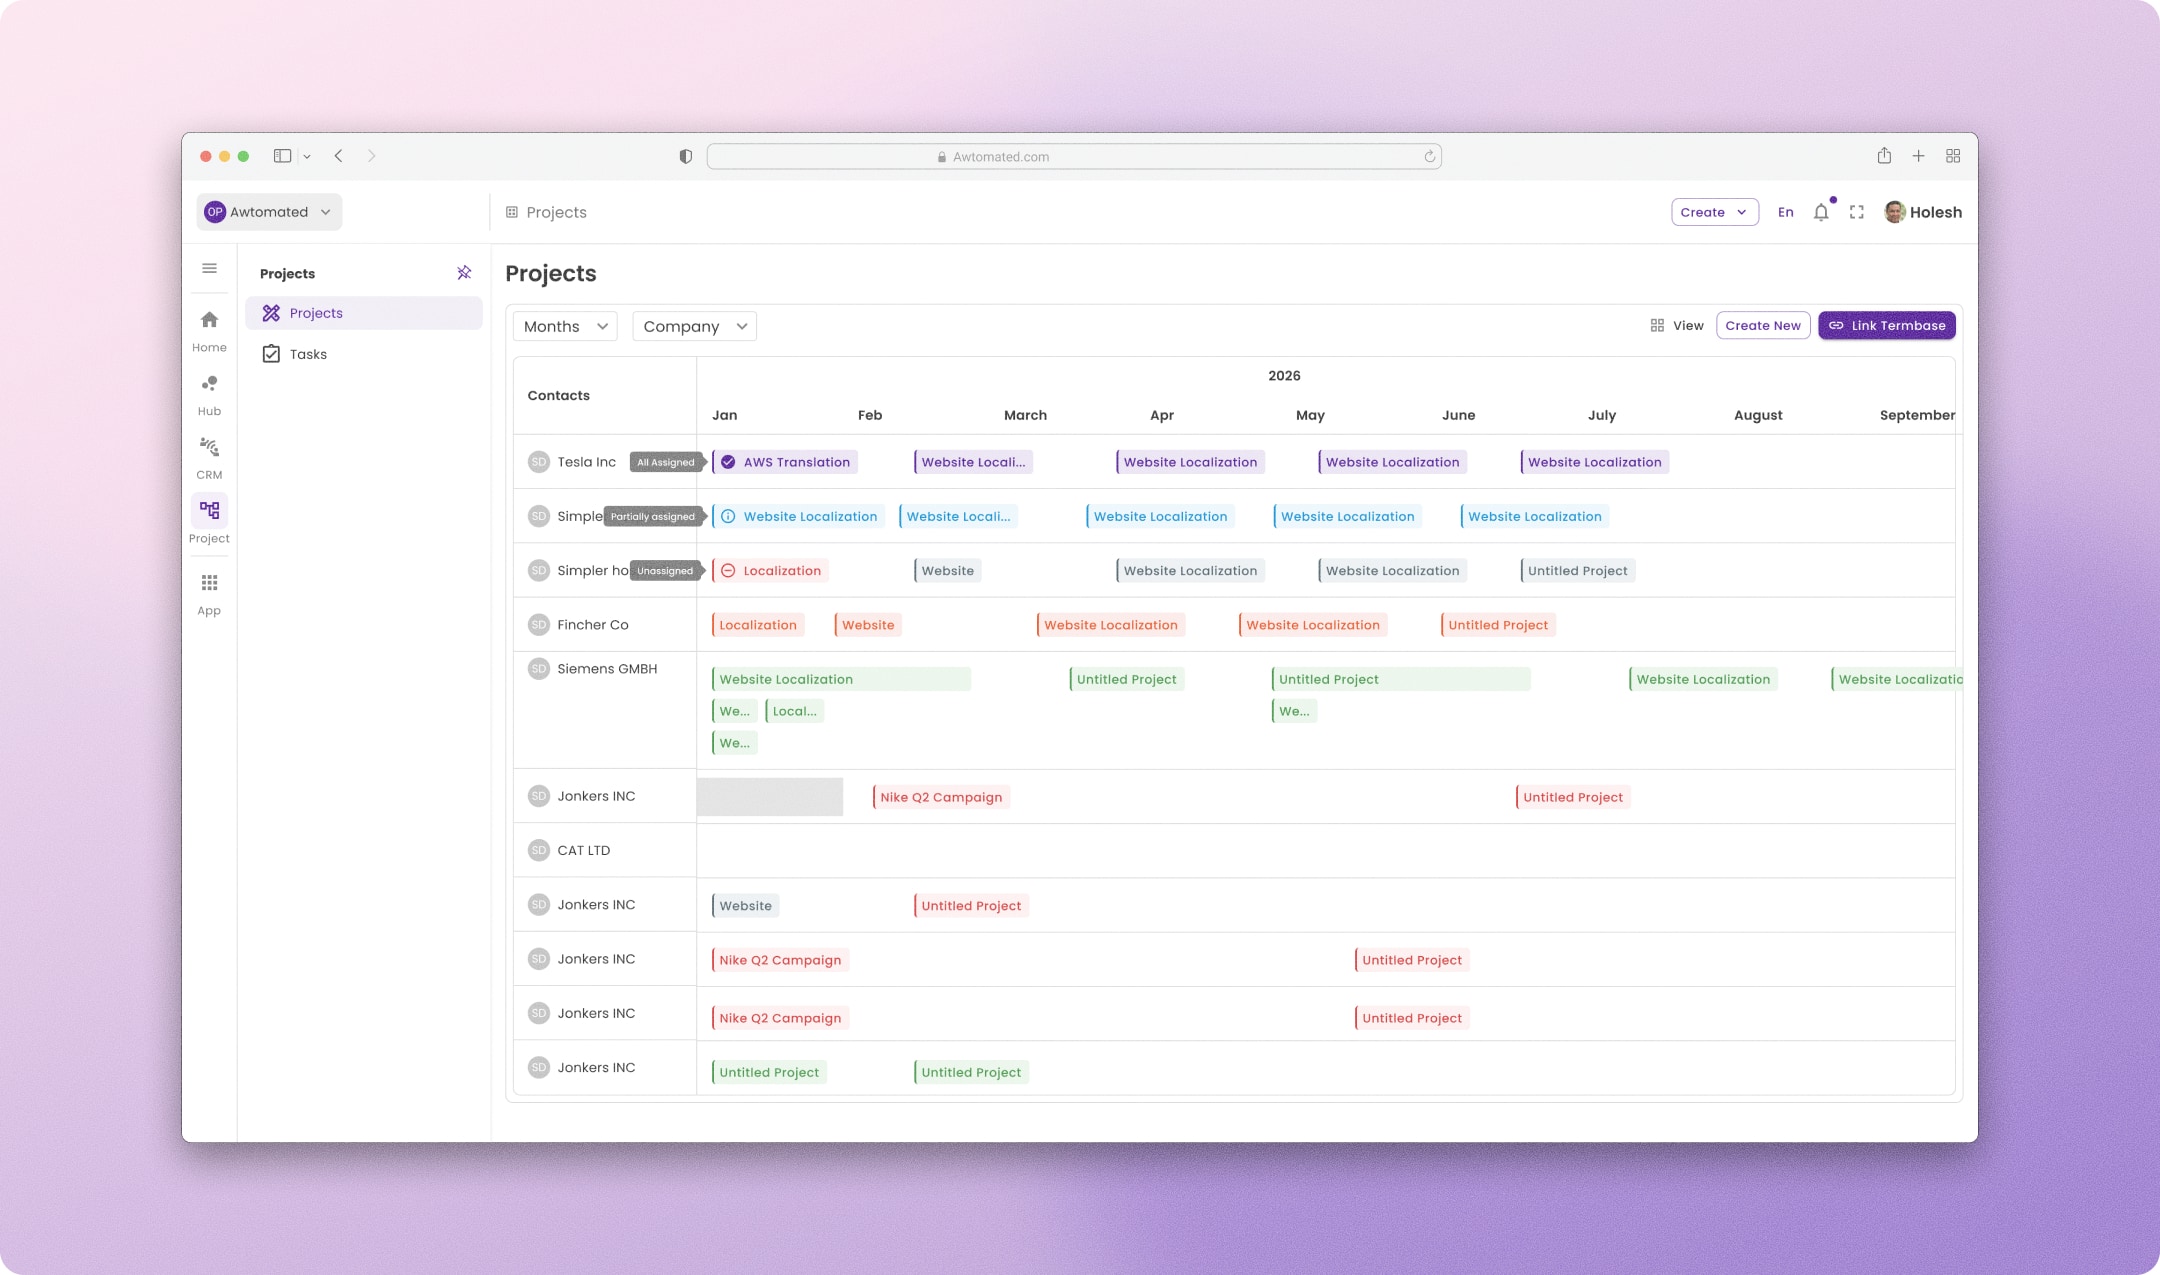Image resolution: width=2160 pixels, height=1275 pixels.
Task: Open the Nike Q2 Campaign bar in Feb
Action: [941, 797]
